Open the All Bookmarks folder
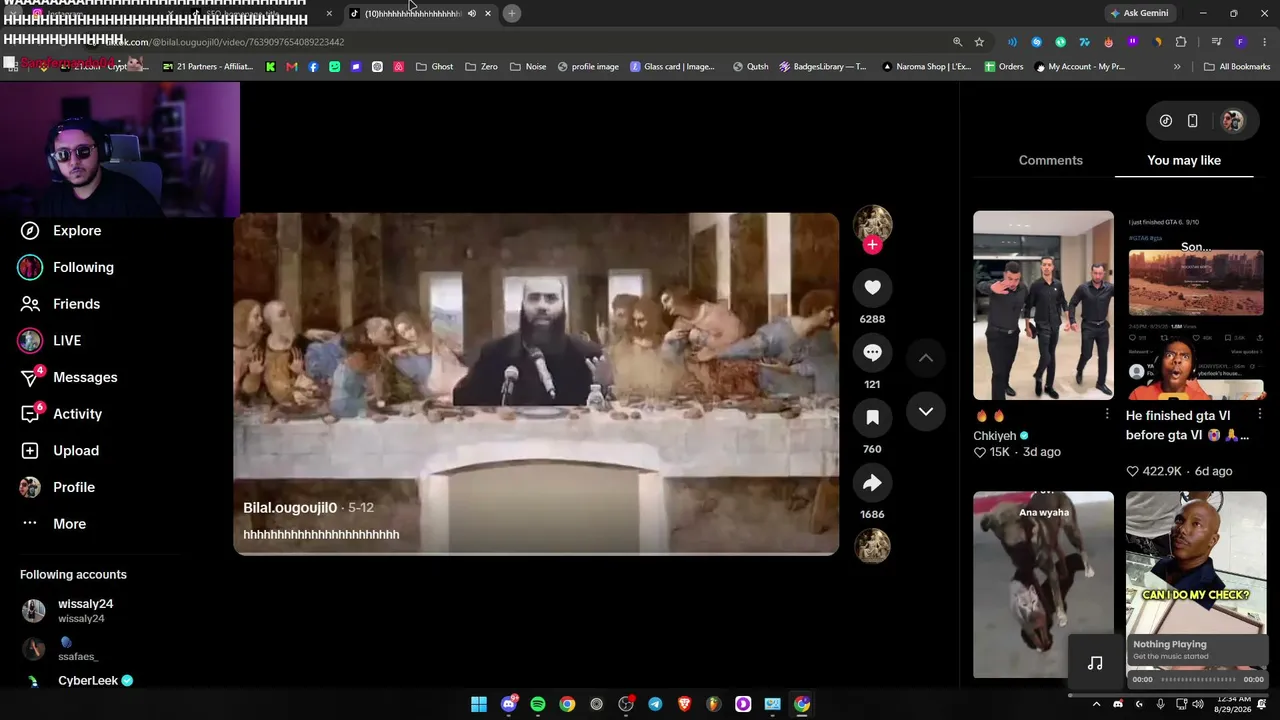Screen dimensions: 1280x720 (1237, 67)
